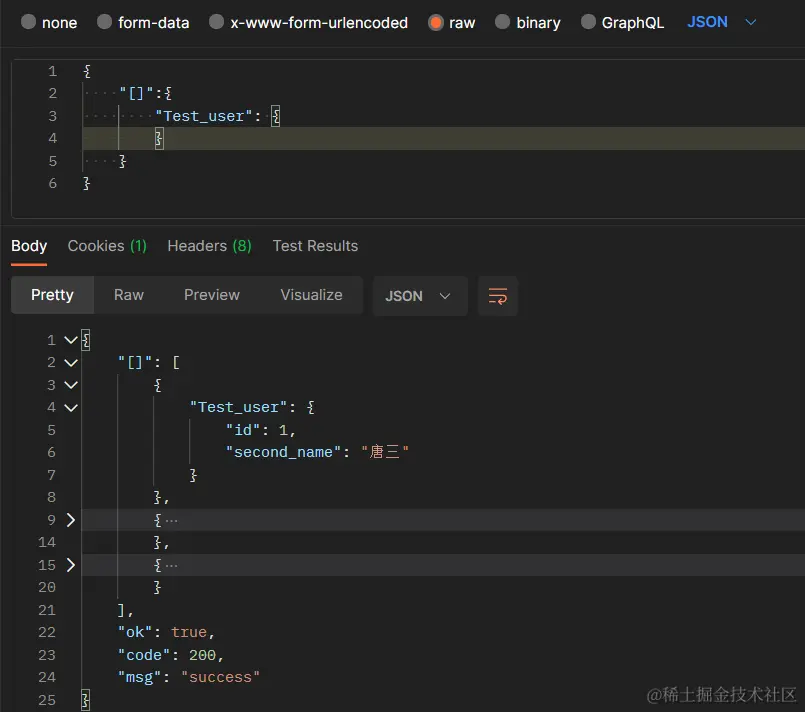Select the Pretty response view
Viewport: 805px width, 712px height.
point(52,295)
